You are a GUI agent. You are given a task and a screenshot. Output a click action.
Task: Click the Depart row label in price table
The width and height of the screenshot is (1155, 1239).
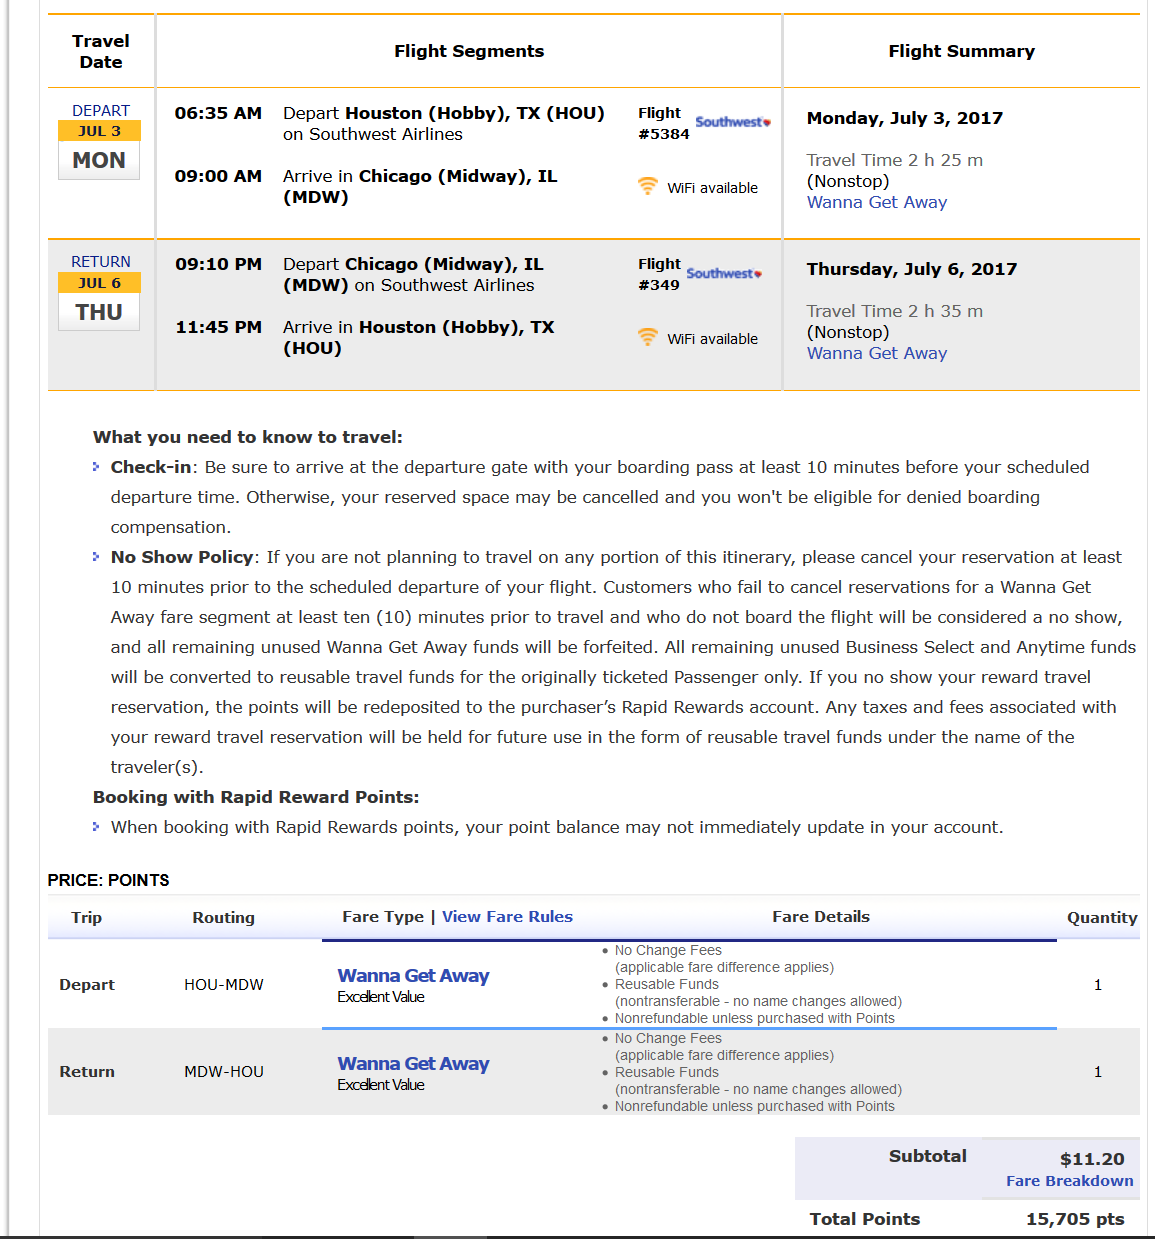87,985
